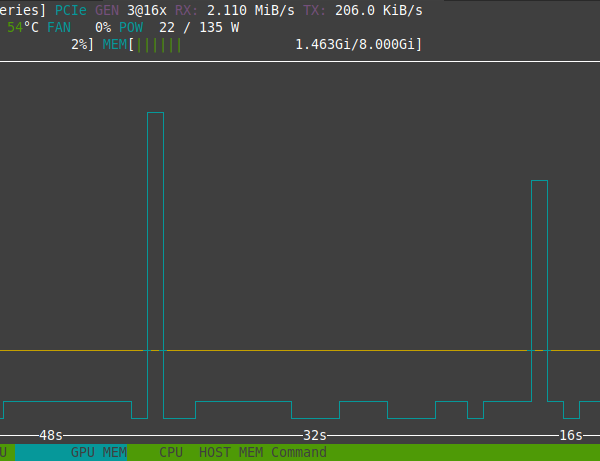Image resolution: width=600 pixels, height=461 pixels.
Task: Click the 48s time axis label
Action: pyautogui.click(x=51, y=435)
